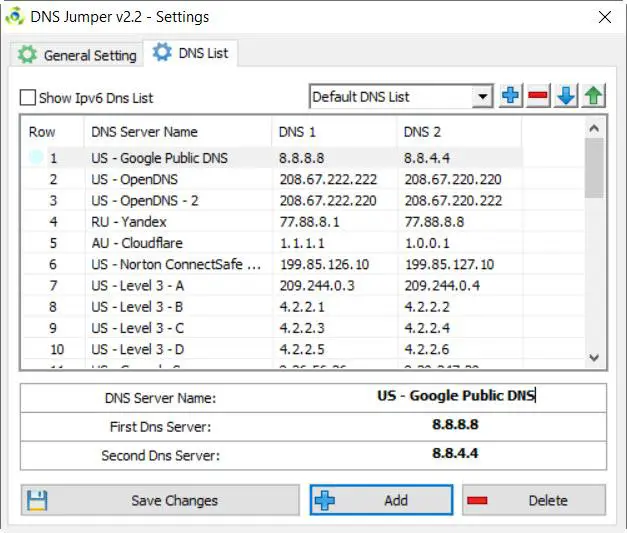Click the DNS Jumper app icon in title bar

click(15, 16)
